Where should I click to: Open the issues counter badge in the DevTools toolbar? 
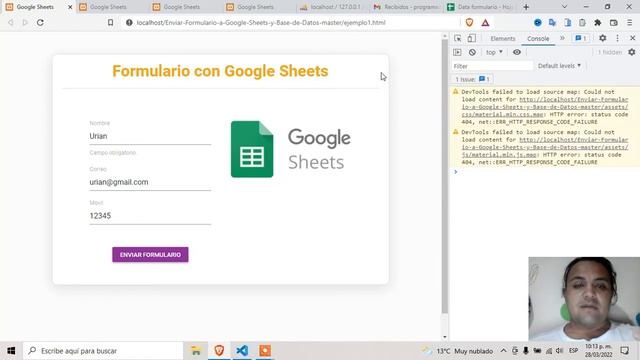[x=580, y=38]
